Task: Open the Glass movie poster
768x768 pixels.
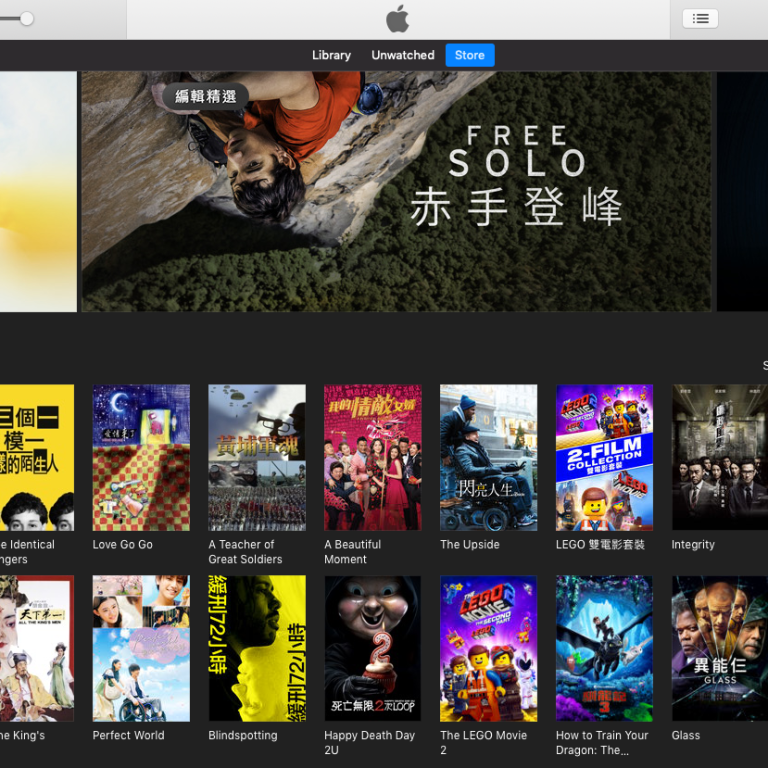Action: 720,648
